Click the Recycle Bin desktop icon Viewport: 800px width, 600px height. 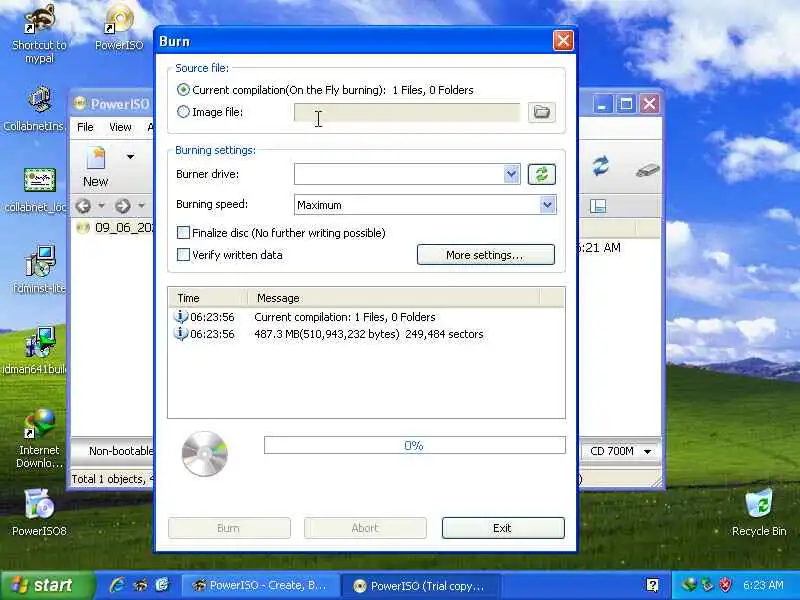[759, 512]
